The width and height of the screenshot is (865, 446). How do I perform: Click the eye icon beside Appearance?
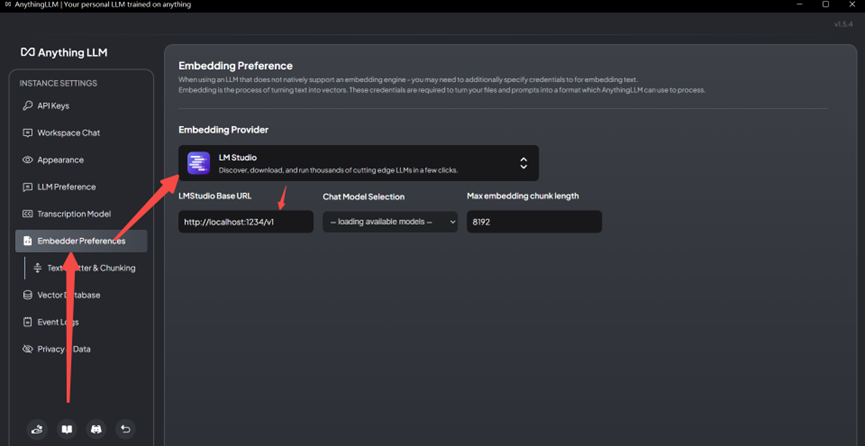(x=28, y=160)
